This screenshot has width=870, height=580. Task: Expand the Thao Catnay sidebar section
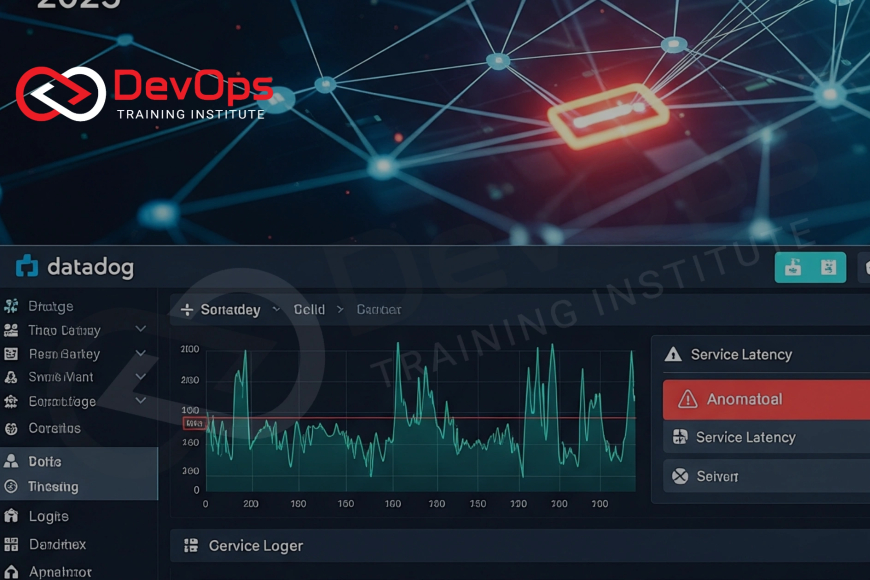[141, 329]
